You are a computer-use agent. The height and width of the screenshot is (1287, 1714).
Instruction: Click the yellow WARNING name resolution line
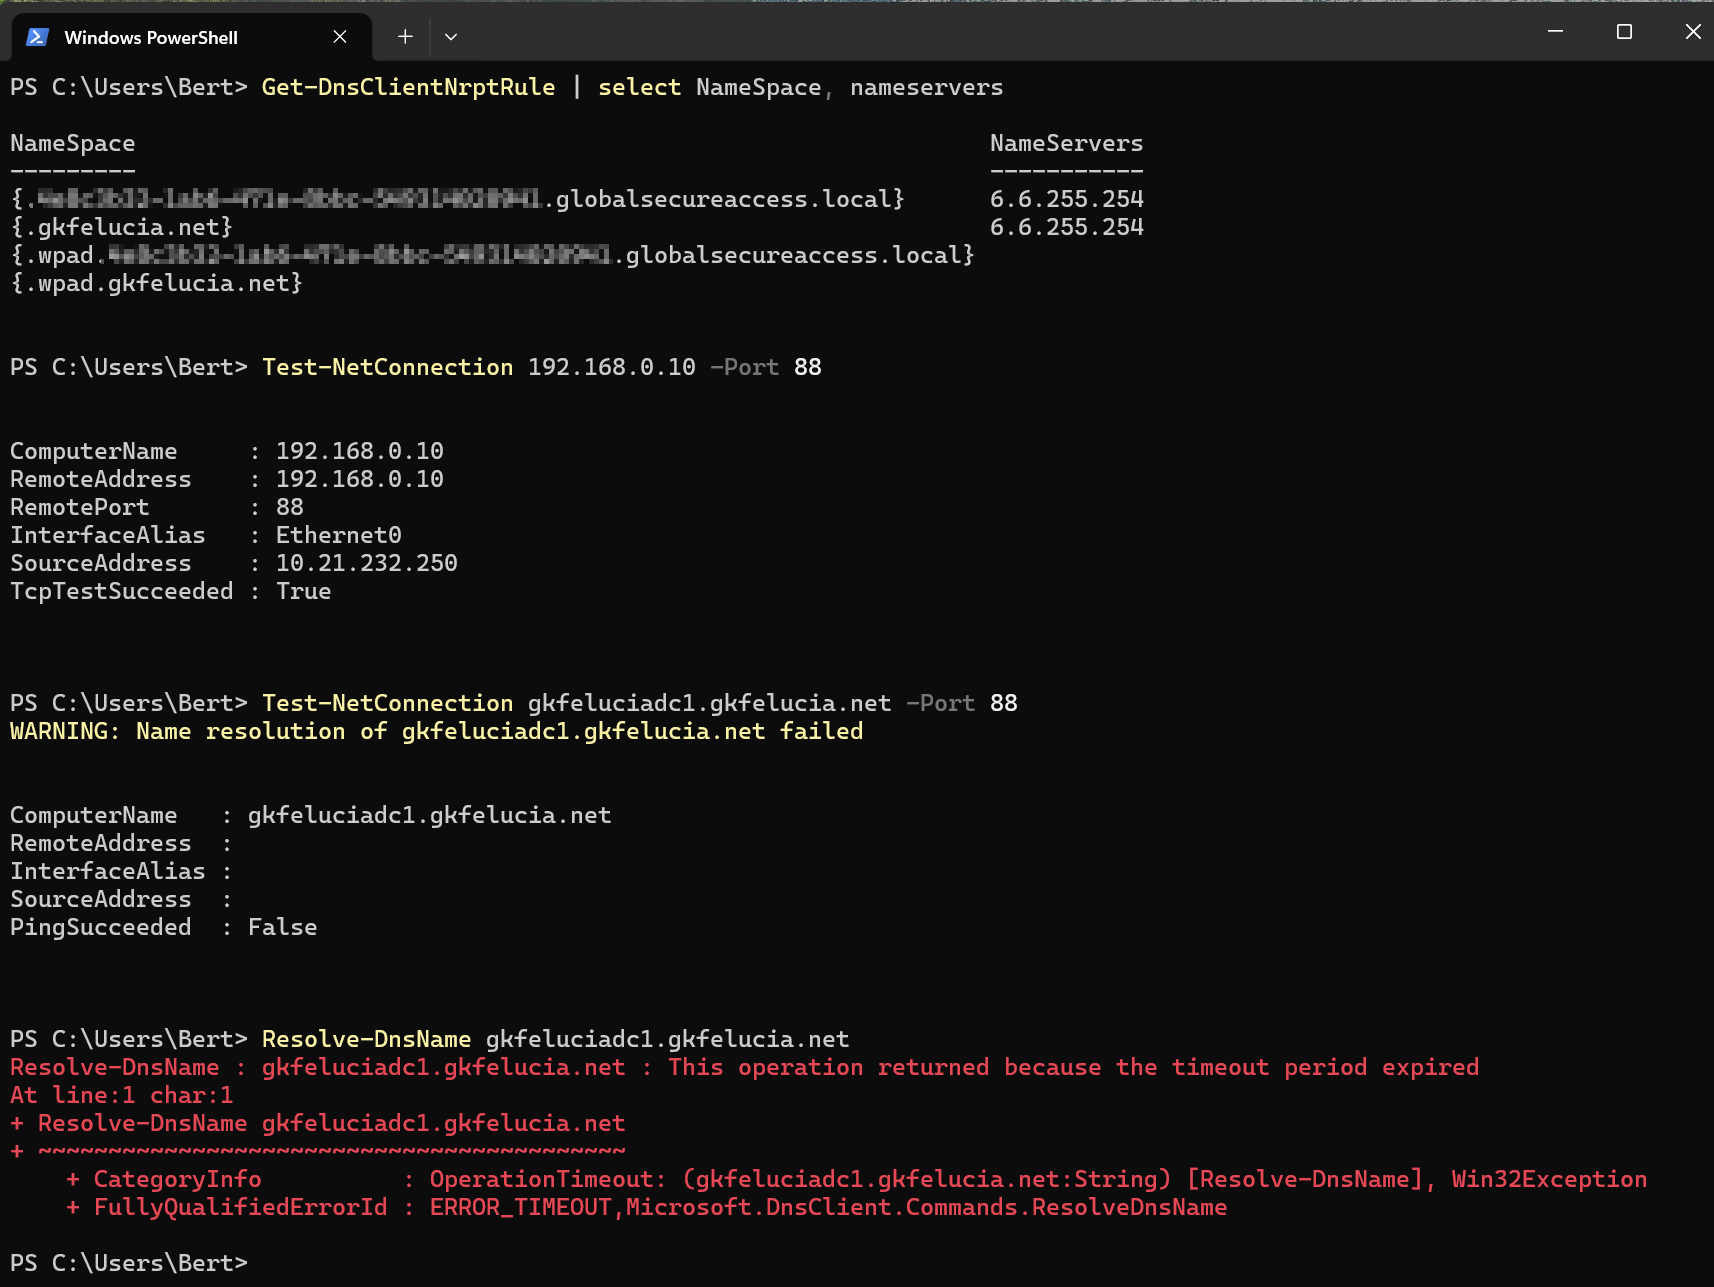[437, 732]
